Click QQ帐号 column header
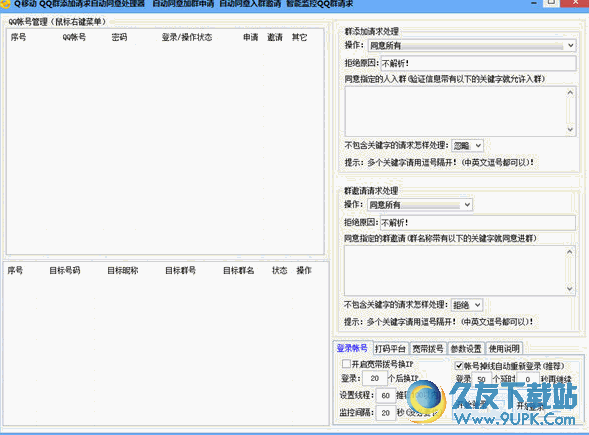 (74, 37)
